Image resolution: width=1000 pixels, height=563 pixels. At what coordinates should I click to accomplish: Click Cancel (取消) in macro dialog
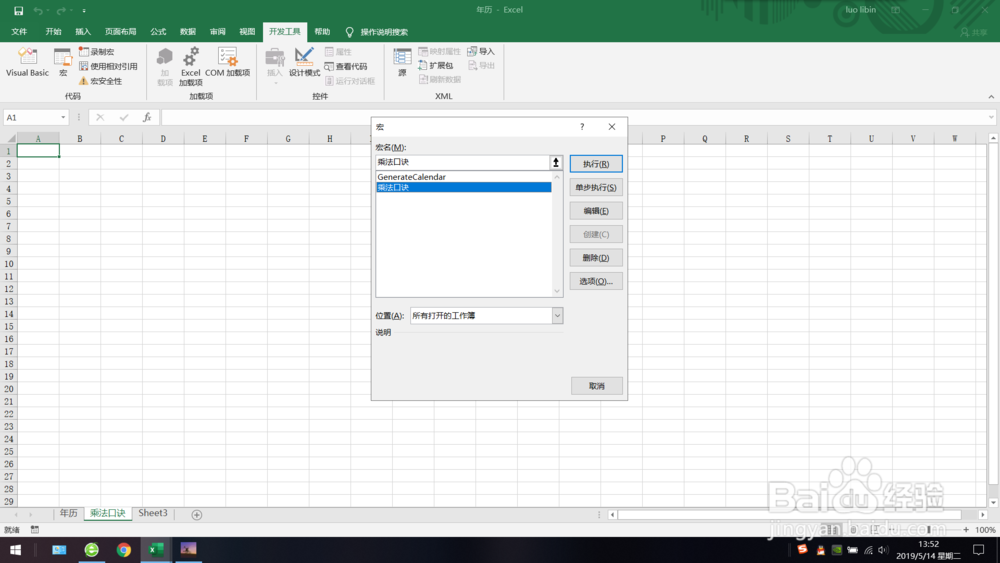point(596,386)
